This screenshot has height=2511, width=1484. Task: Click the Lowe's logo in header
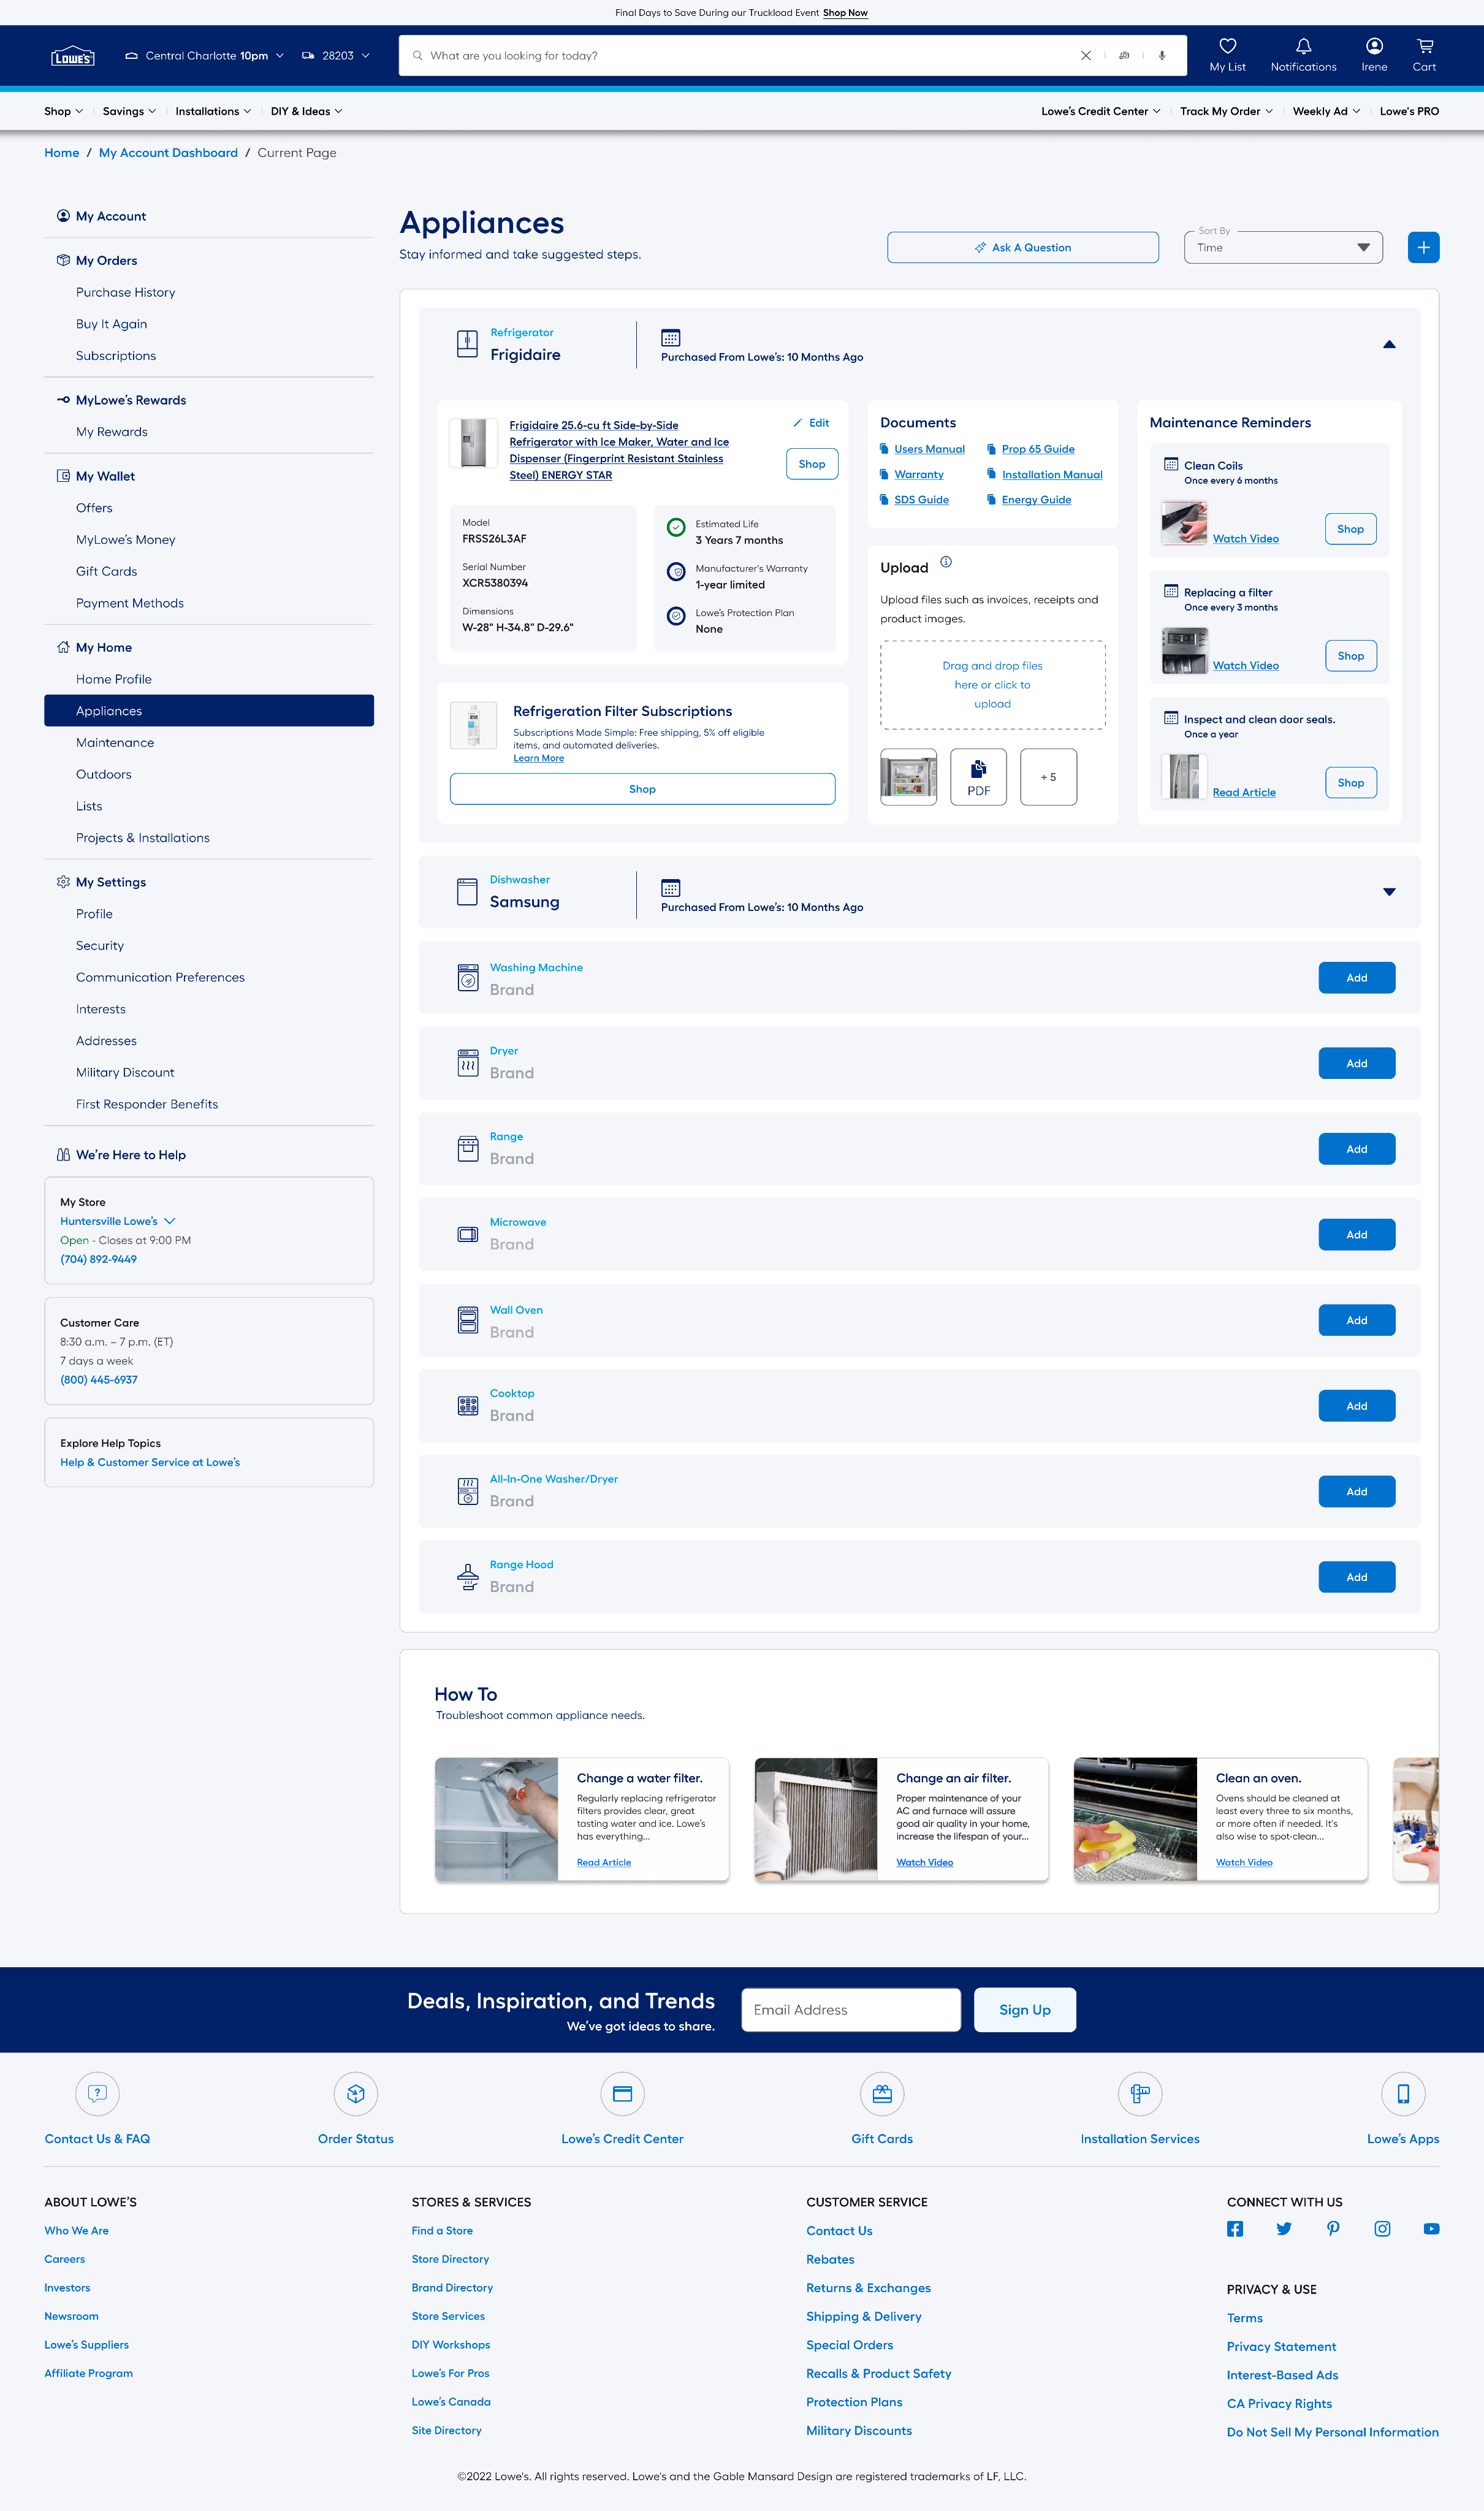73,56
